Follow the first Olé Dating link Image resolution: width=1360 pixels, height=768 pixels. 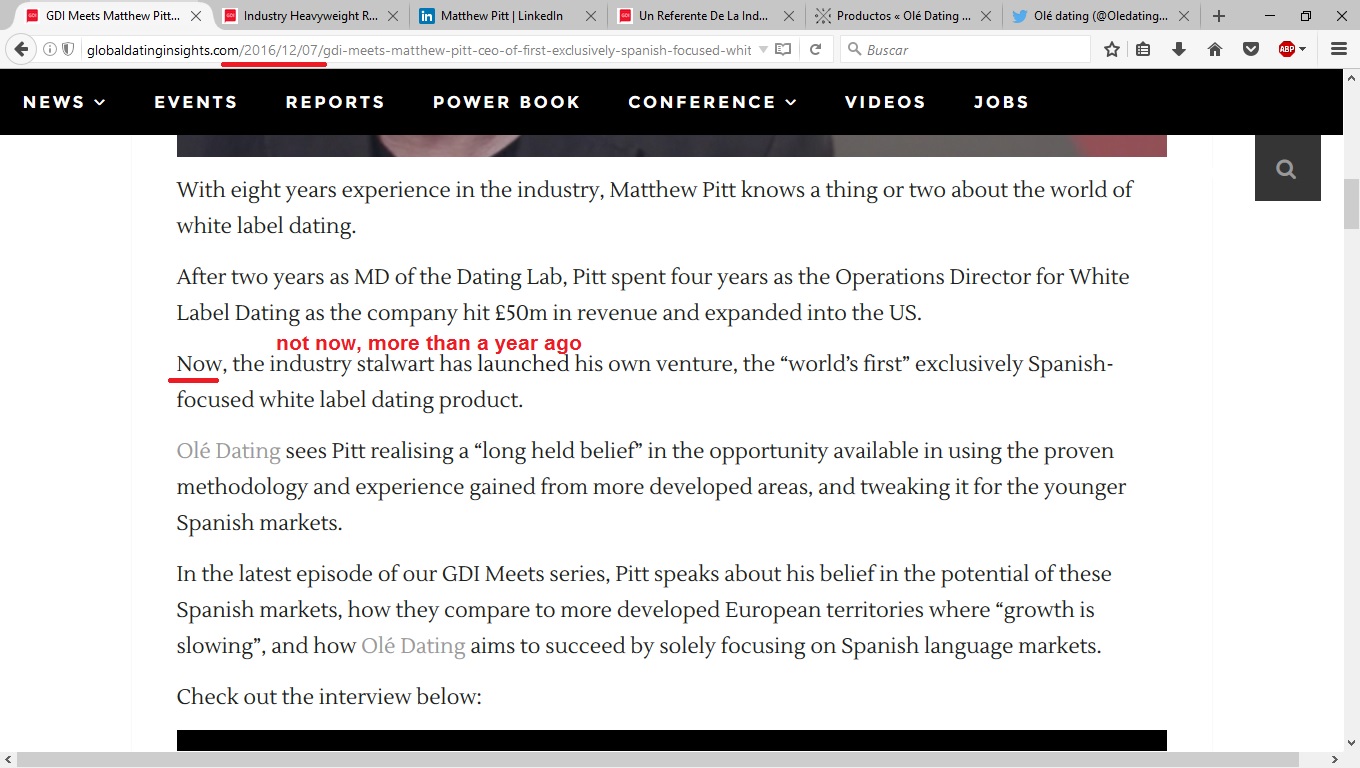pyautogui.click(x=228, y=451)
